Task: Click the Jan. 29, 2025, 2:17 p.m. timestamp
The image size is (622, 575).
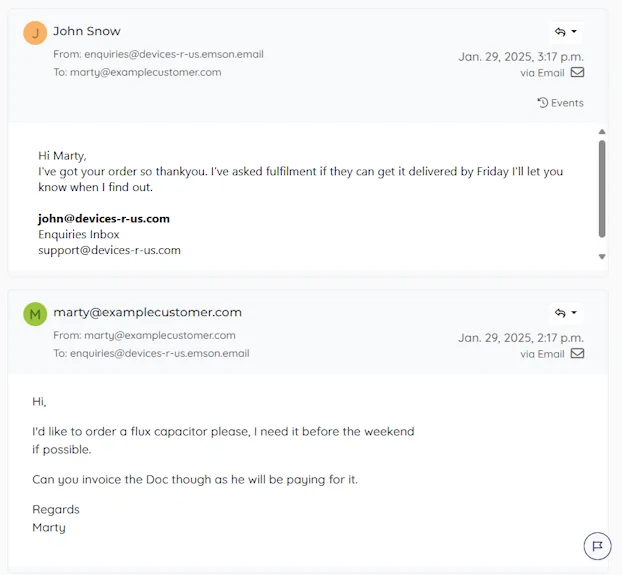Action: click(521, 338)
